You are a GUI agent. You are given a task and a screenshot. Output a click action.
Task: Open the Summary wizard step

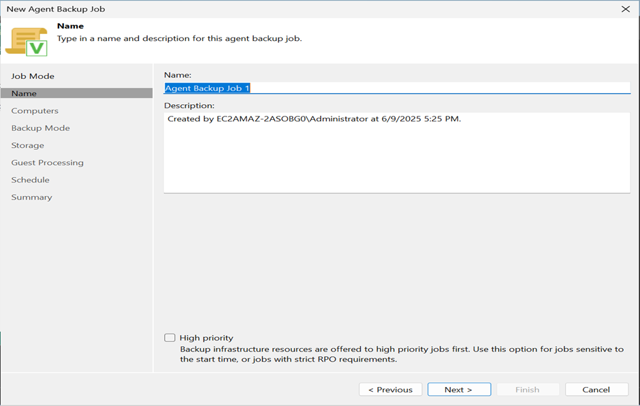pyautogui.click(x=31, y=197)
